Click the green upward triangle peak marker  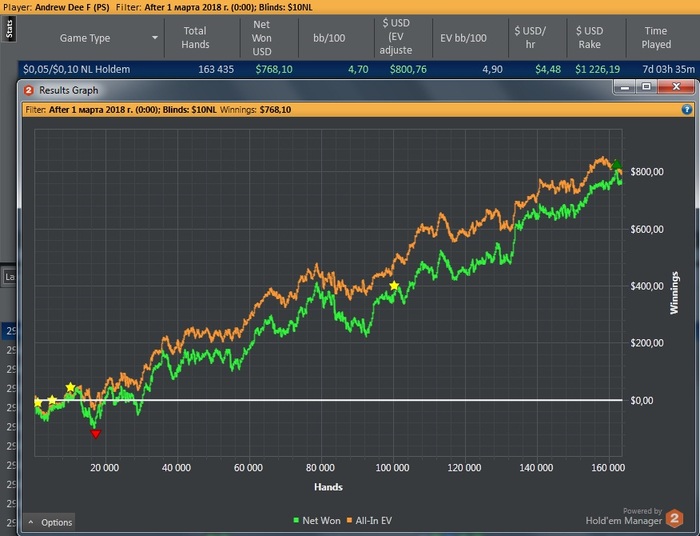pyautogui.click(x=617, y=164)
